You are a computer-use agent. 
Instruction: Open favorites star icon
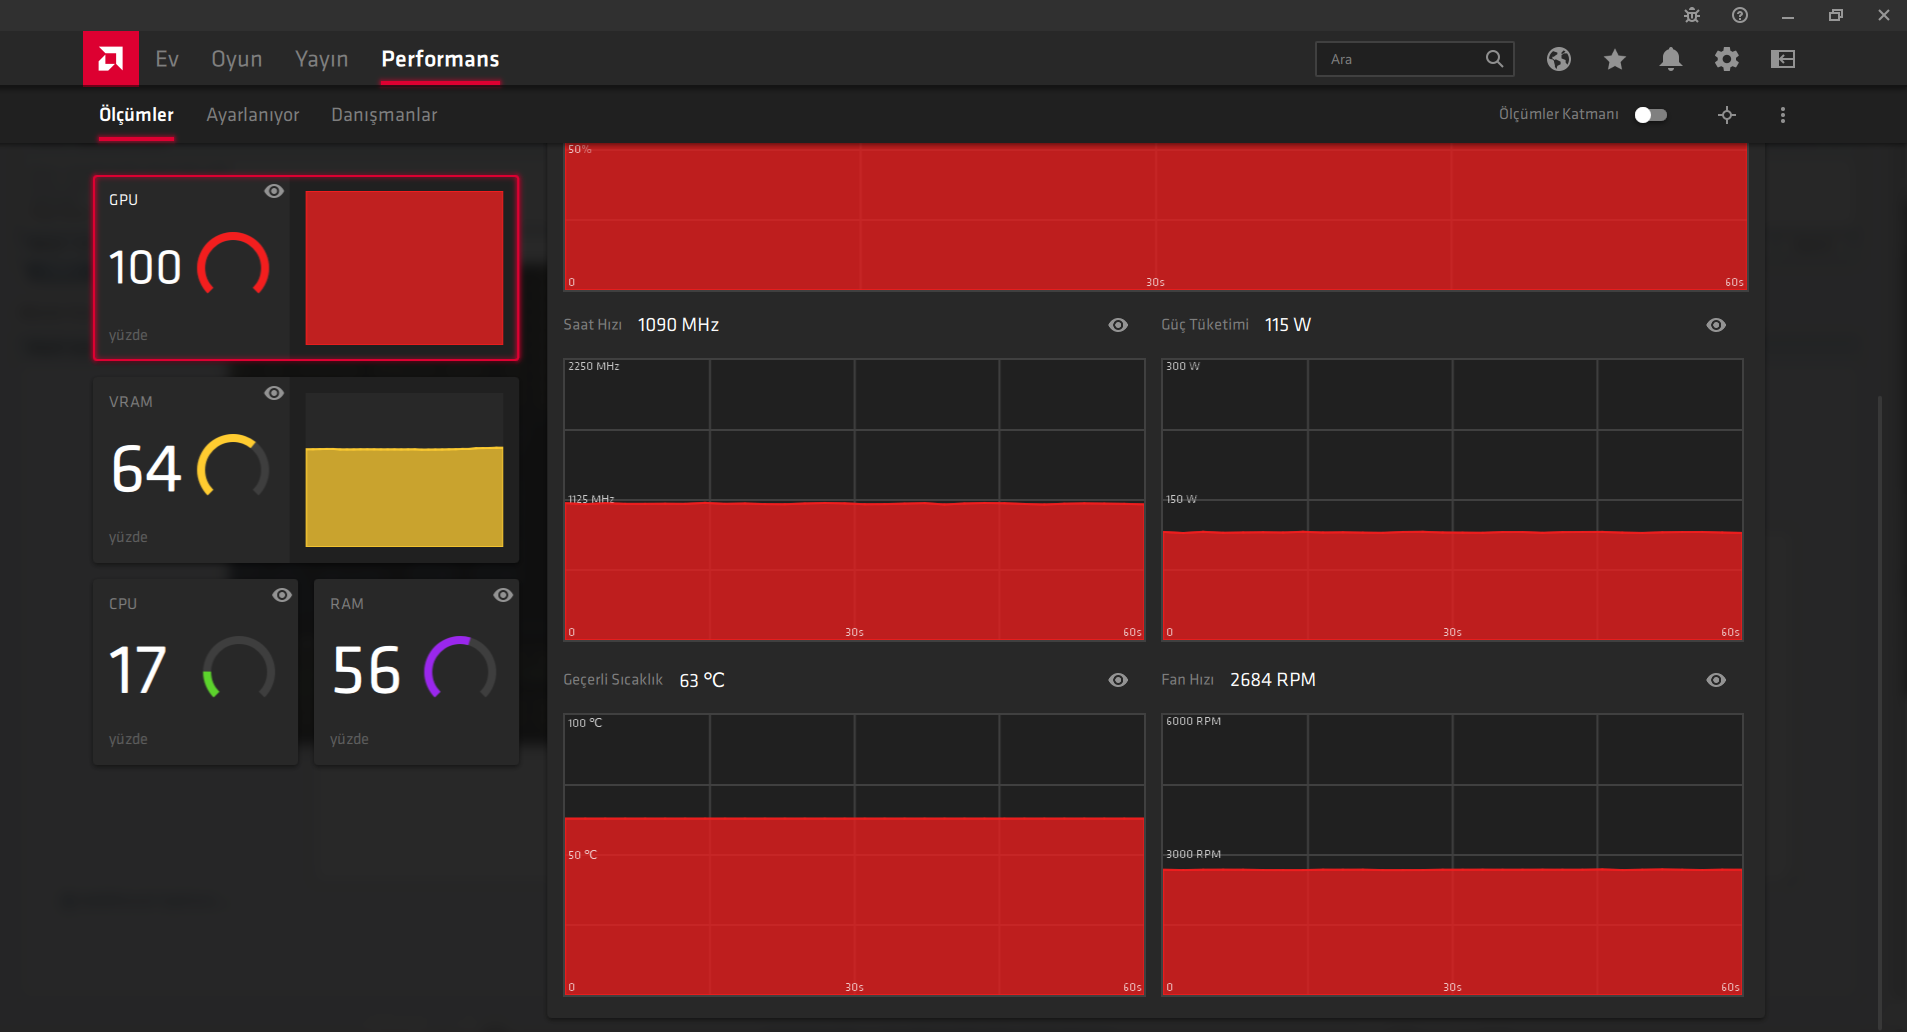coord(1615,59)
